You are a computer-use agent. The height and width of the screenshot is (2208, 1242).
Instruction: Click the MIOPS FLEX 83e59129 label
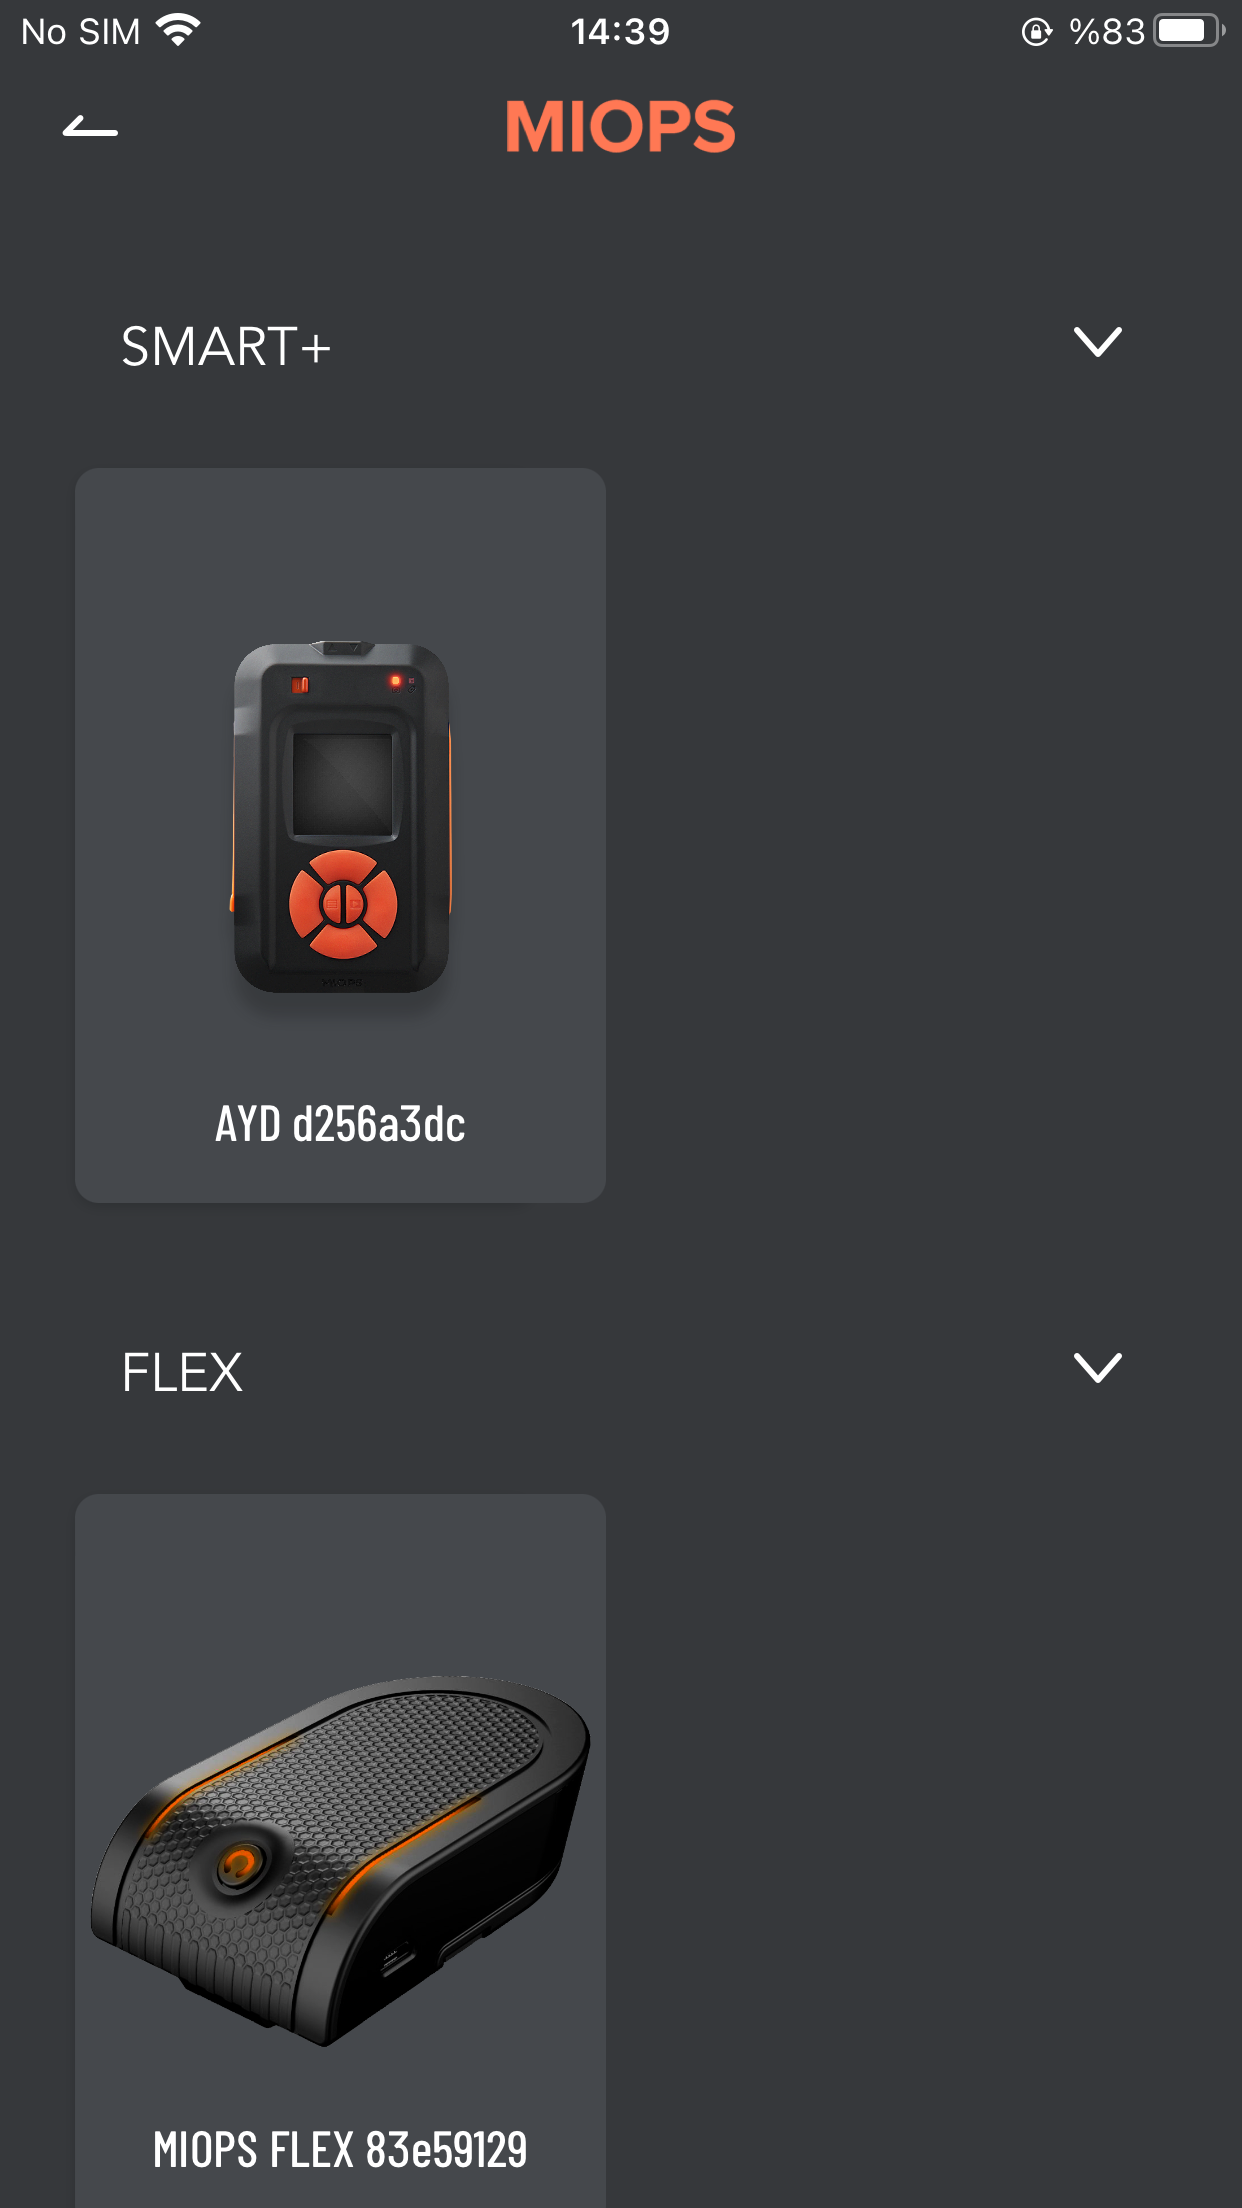[340, 2150]
